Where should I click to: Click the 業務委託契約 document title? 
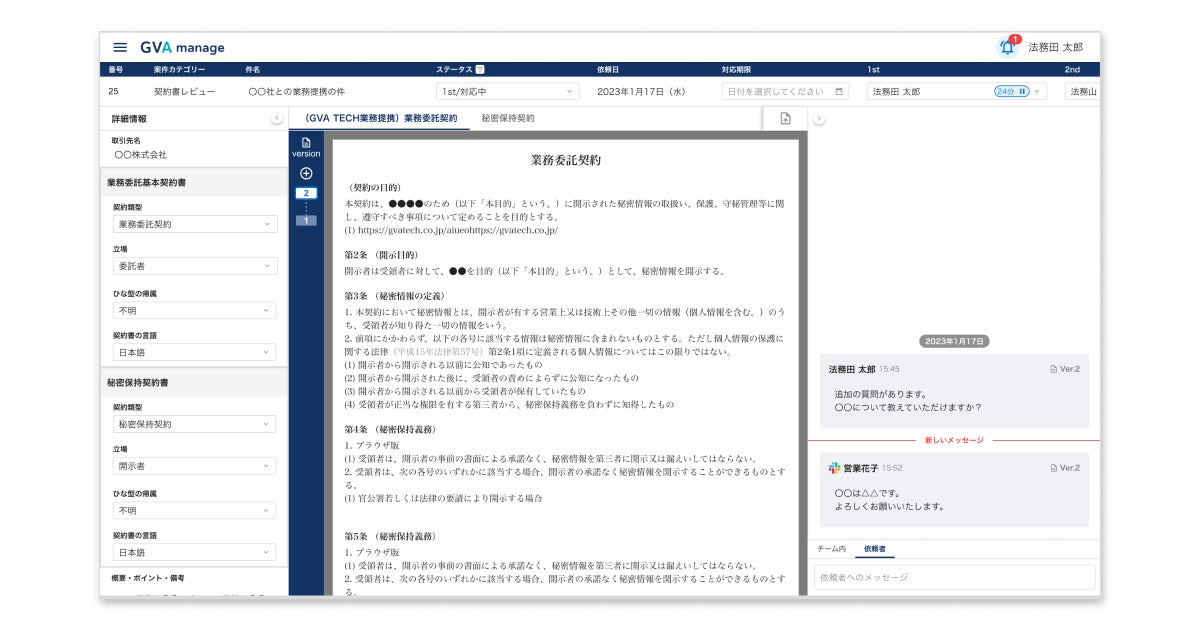[x=566, y=159]
